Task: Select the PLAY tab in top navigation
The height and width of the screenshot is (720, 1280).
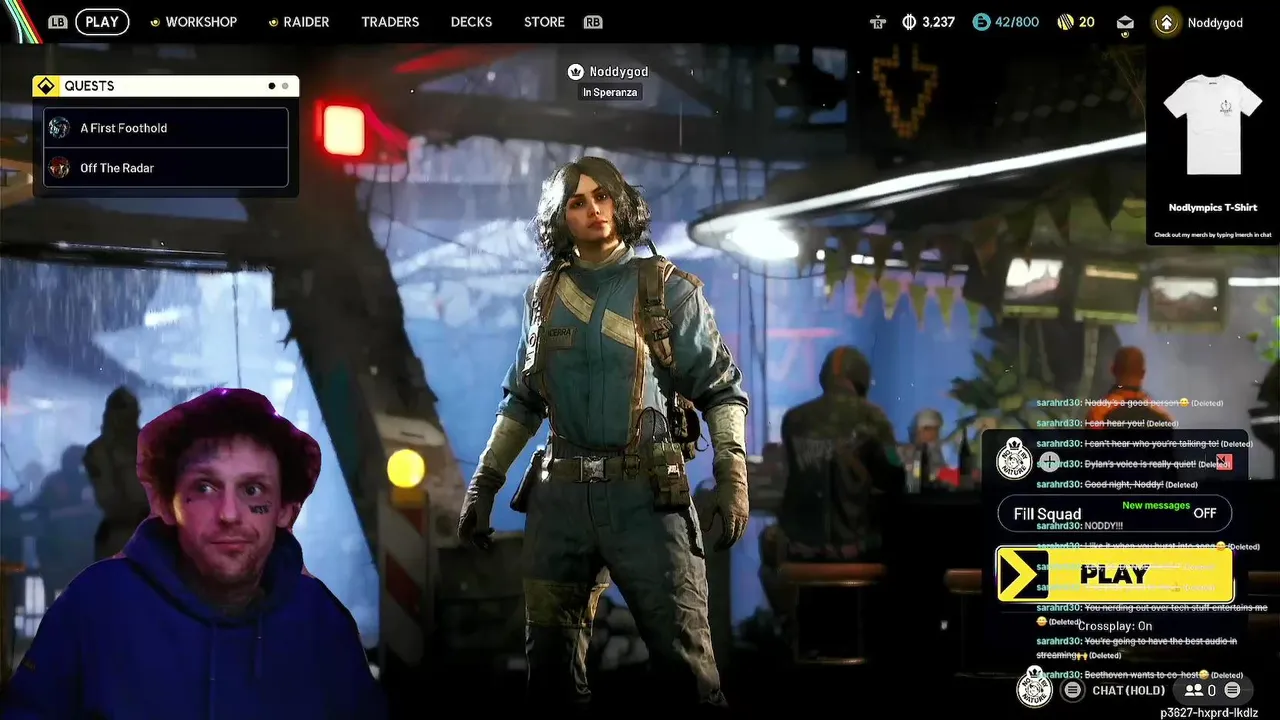Action: pos(102,22)
